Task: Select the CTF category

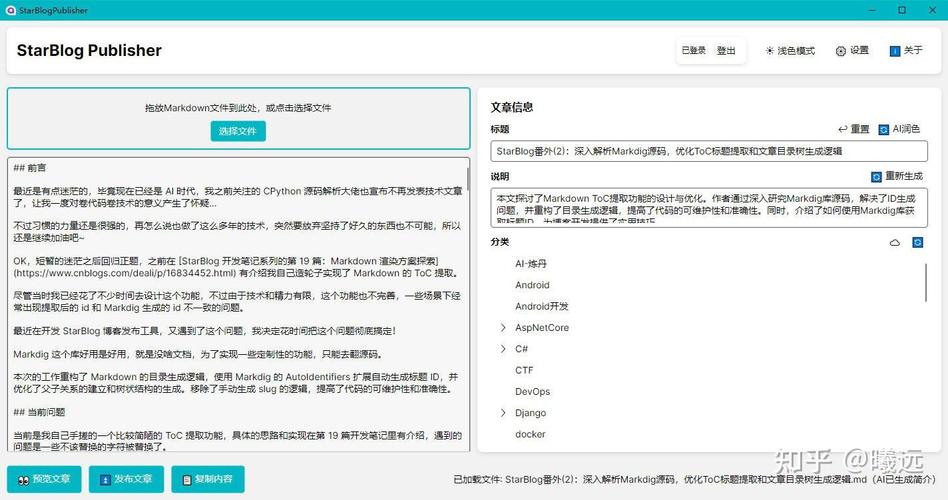Action: pyautogui.click(x=524, y=370)
